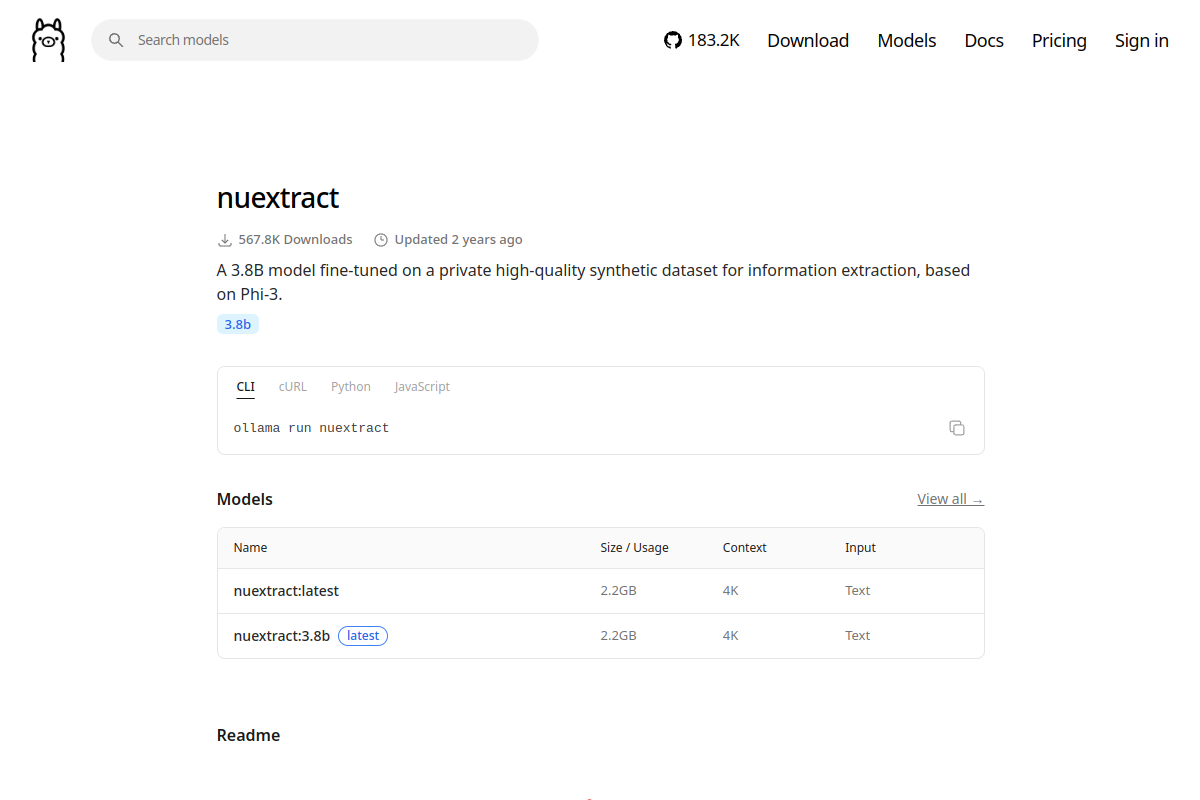The image size is (1200, 800).
Task: Open the Models page
Action: (x=907, y=40)
